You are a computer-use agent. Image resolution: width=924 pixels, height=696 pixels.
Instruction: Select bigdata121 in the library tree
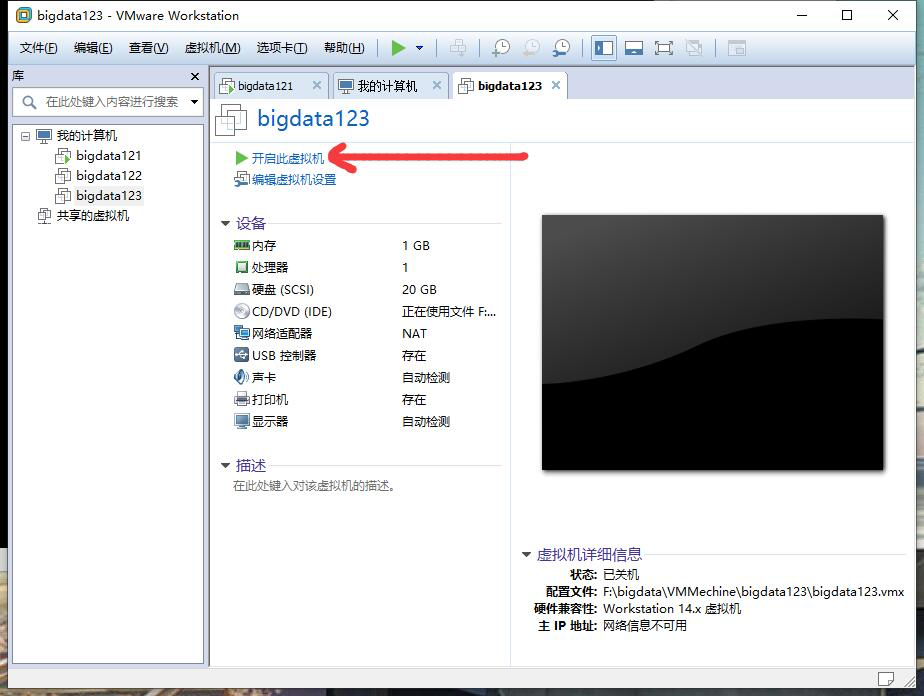[108, 156]
